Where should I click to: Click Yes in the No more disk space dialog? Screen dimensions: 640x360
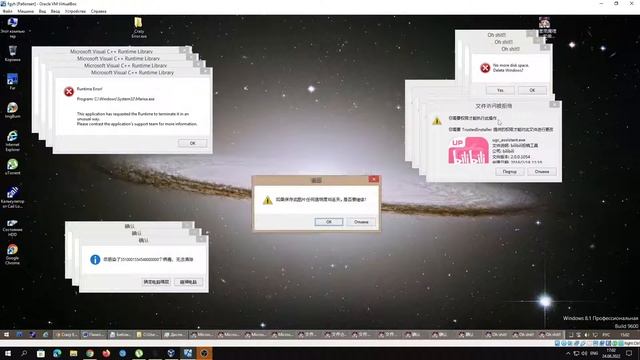tap(500, 90)
